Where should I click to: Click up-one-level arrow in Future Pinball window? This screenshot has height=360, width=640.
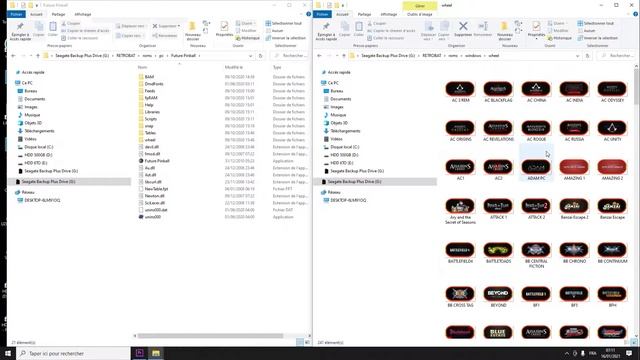(x=38, y=56)
